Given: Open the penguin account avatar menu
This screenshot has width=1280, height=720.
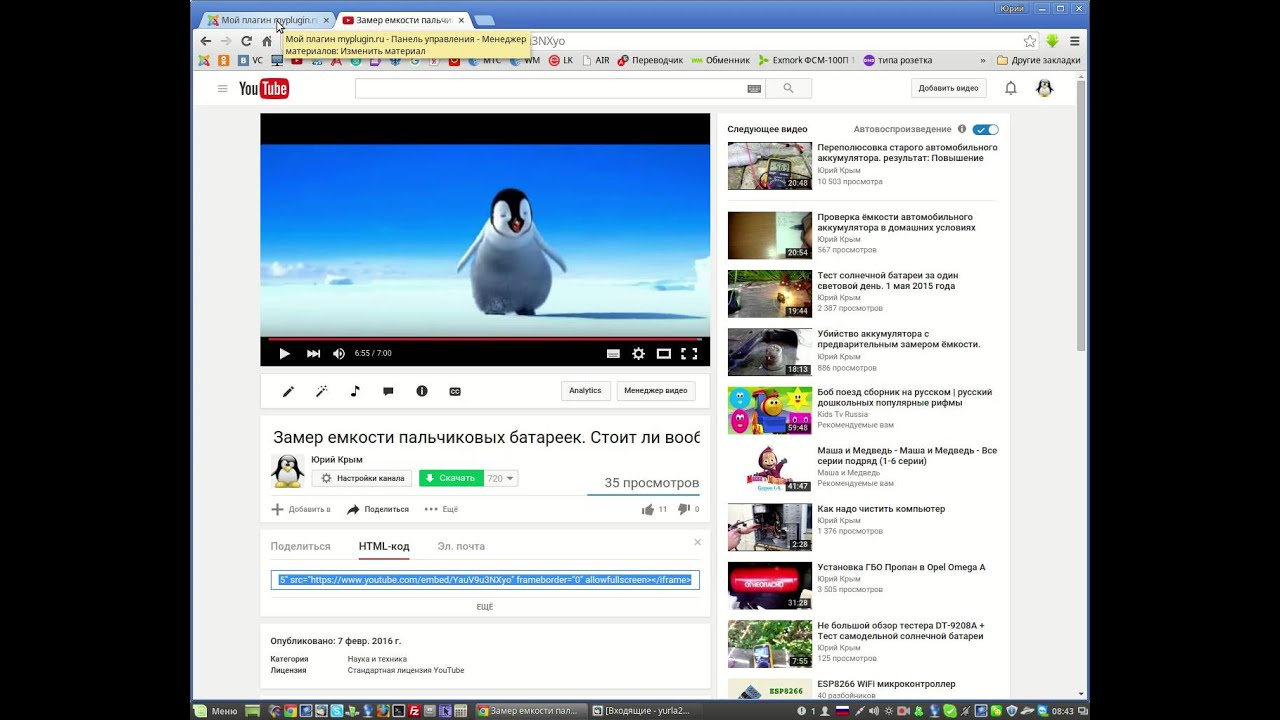Looking at the screenshot, I should tap(1044, 88).
